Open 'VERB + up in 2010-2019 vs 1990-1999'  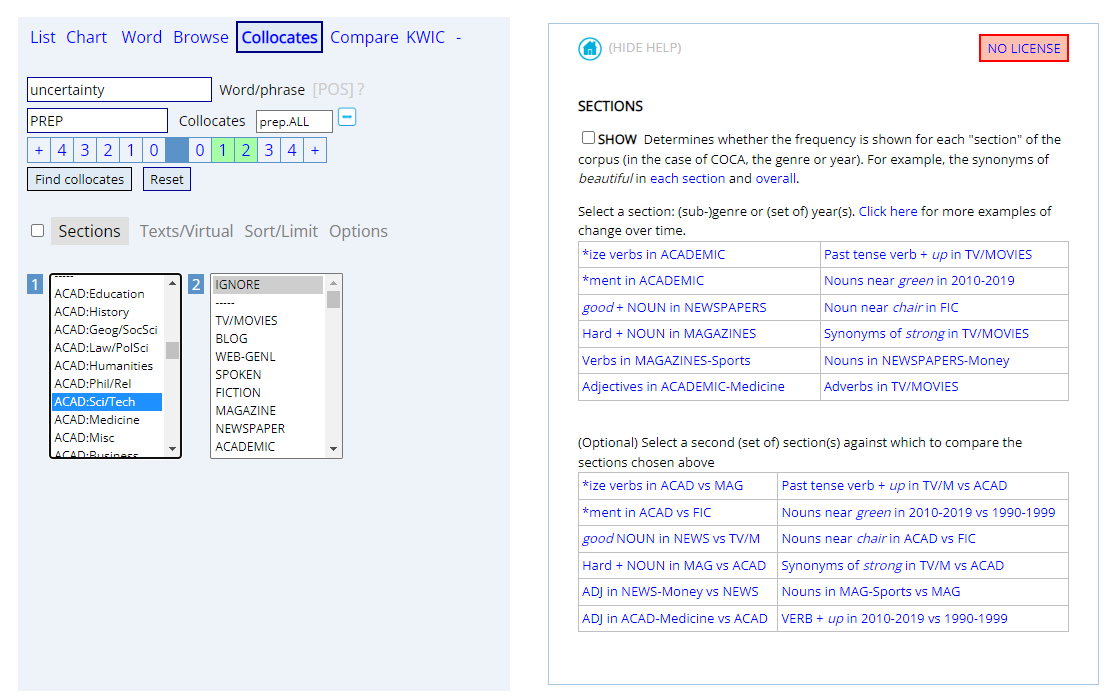click(894, 618)
